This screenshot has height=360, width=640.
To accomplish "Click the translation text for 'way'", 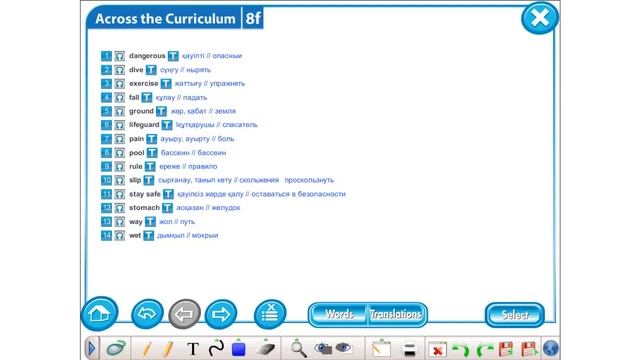I will pyautogui.click(x=177, y=222).
